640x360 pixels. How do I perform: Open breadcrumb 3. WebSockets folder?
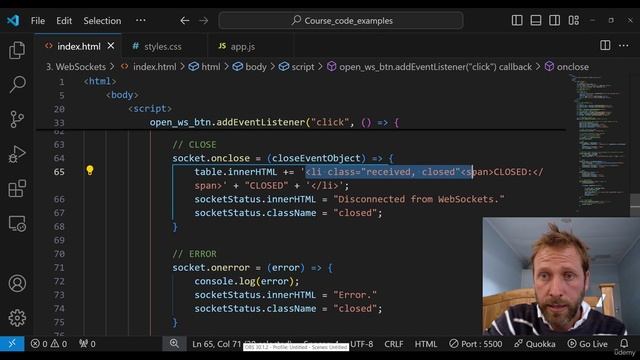[76, 67]
